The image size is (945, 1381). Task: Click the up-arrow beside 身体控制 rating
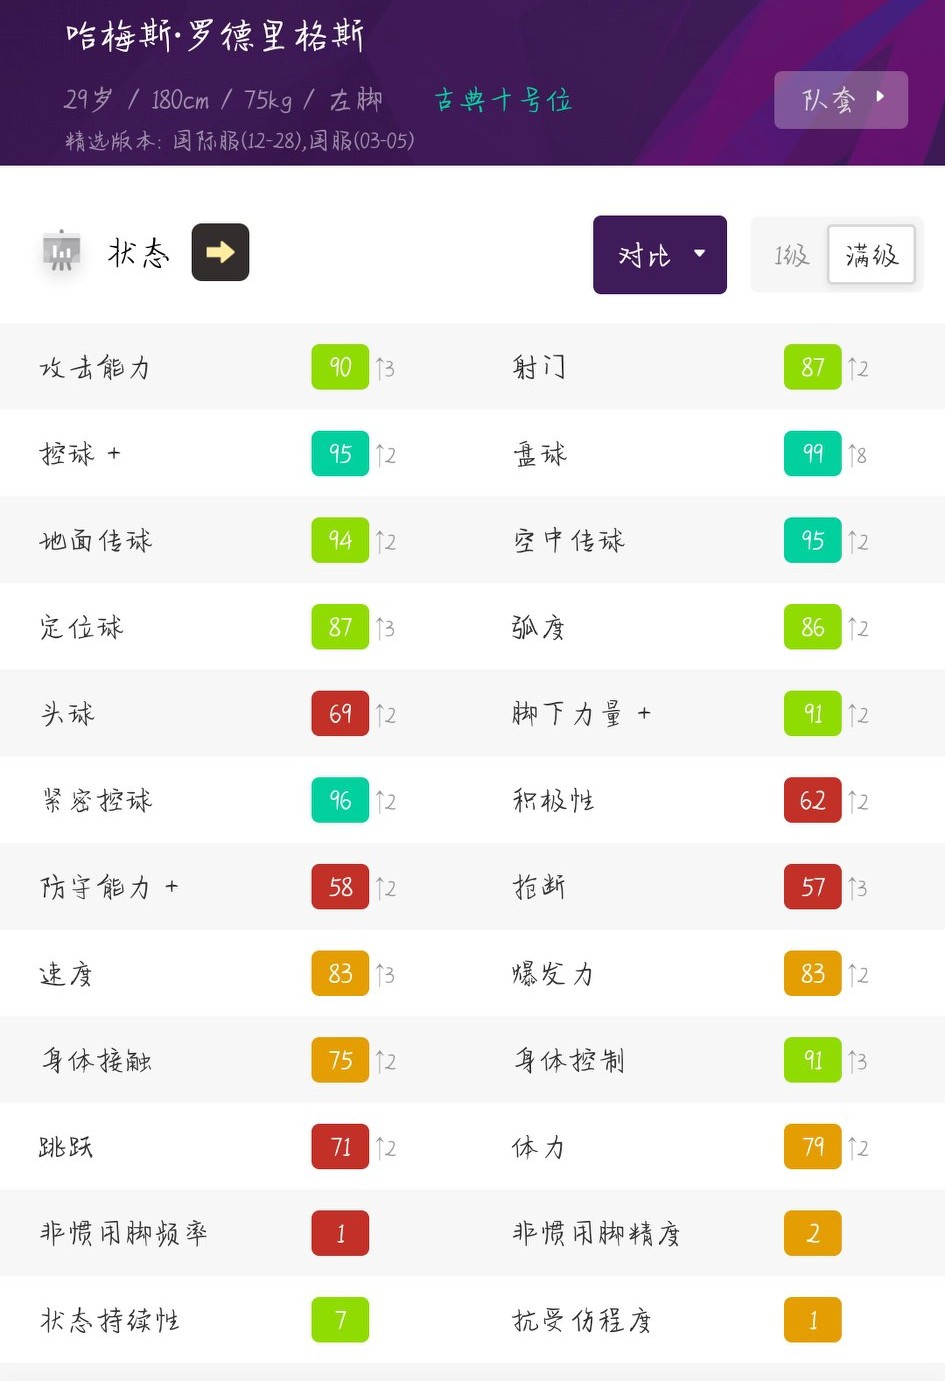[x=857, y=1061]
